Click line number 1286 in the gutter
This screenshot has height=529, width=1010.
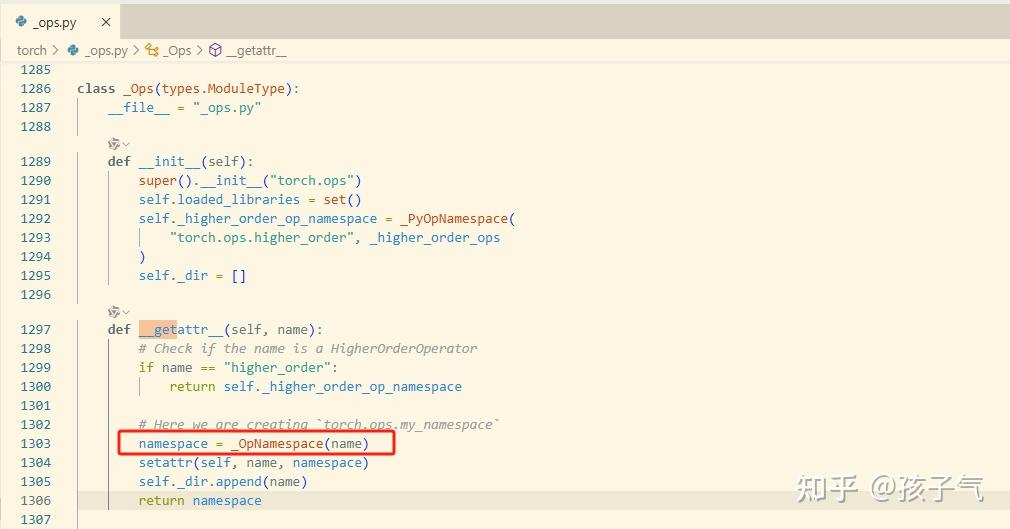(35, 88)
